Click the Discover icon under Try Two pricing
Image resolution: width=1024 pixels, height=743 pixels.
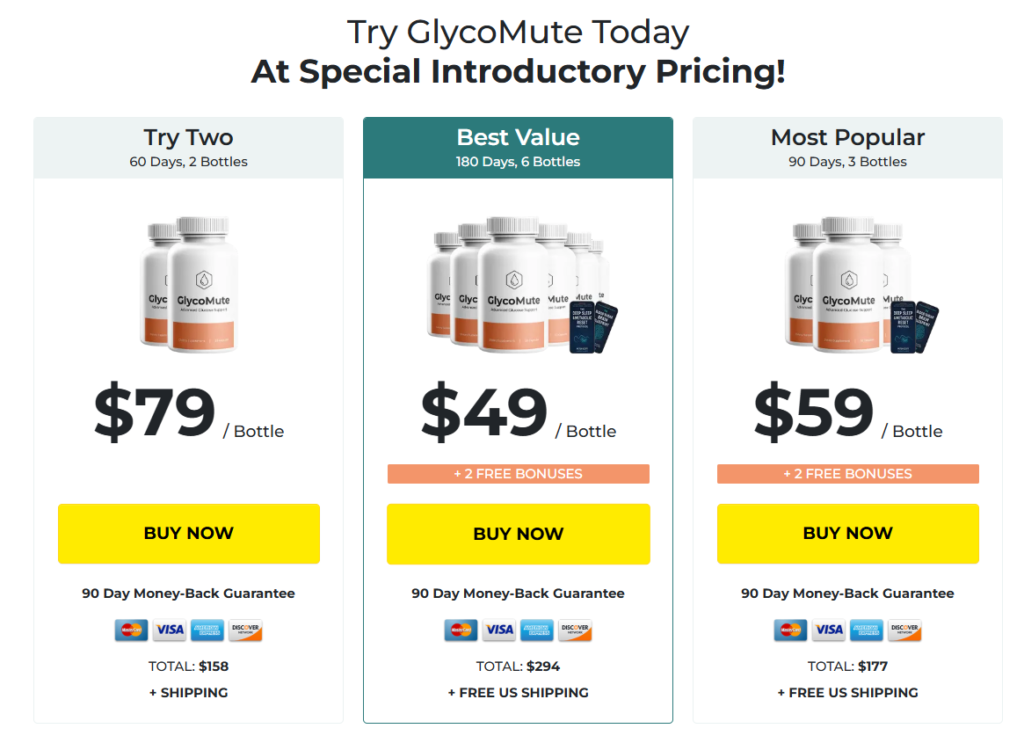pyautogui.click(x=244, y=630)
